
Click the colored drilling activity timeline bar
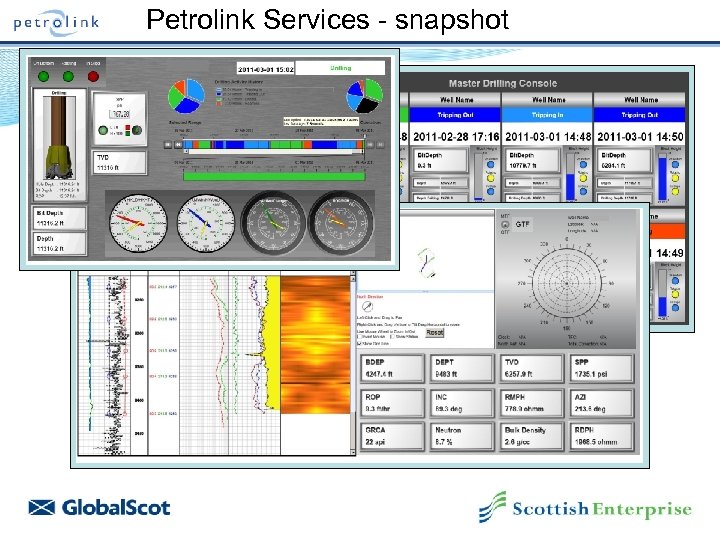[274, 144]
